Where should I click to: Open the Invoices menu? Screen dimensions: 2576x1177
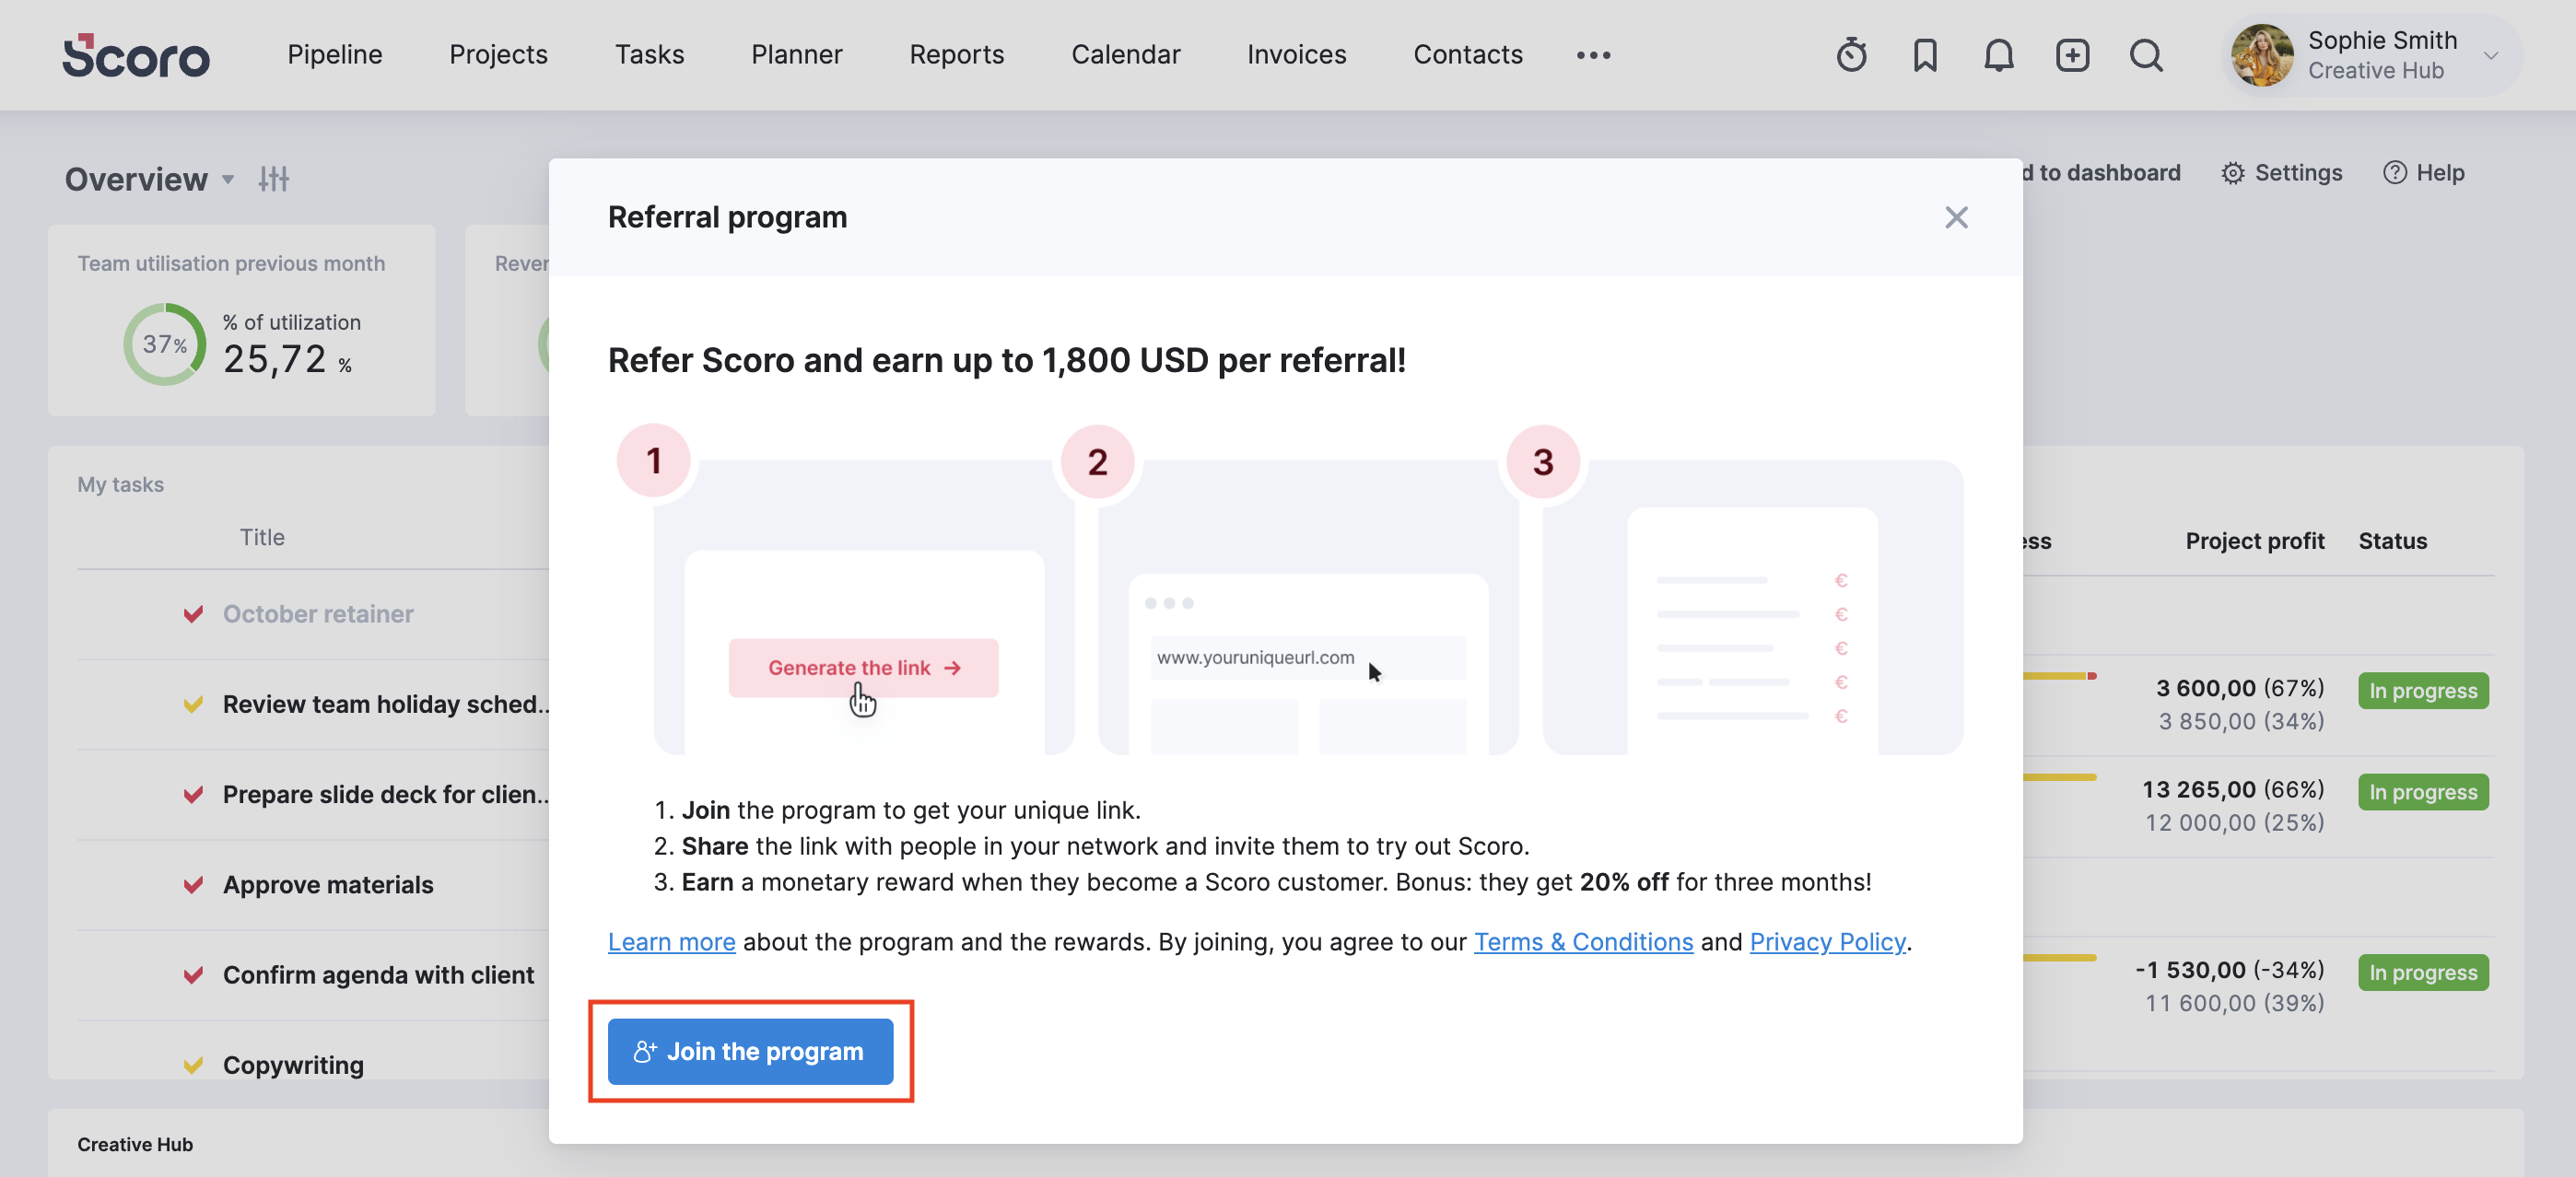click(x=1296, y=55)
